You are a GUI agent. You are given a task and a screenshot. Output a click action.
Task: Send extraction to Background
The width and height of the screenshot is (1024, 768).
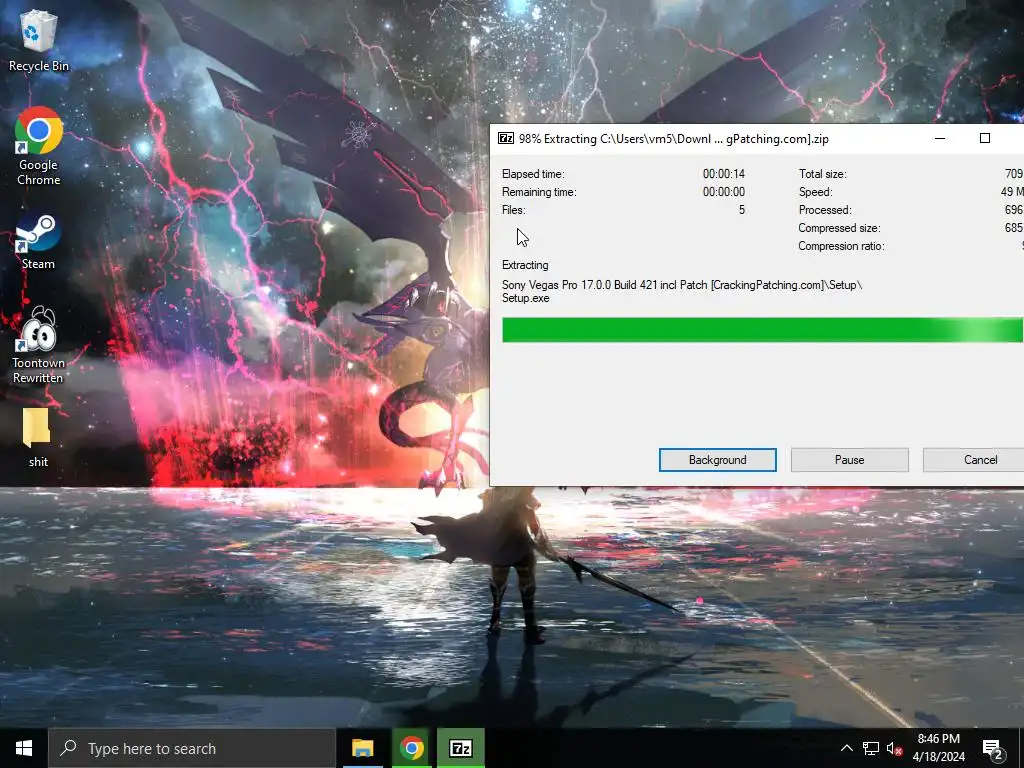[717, 460]
